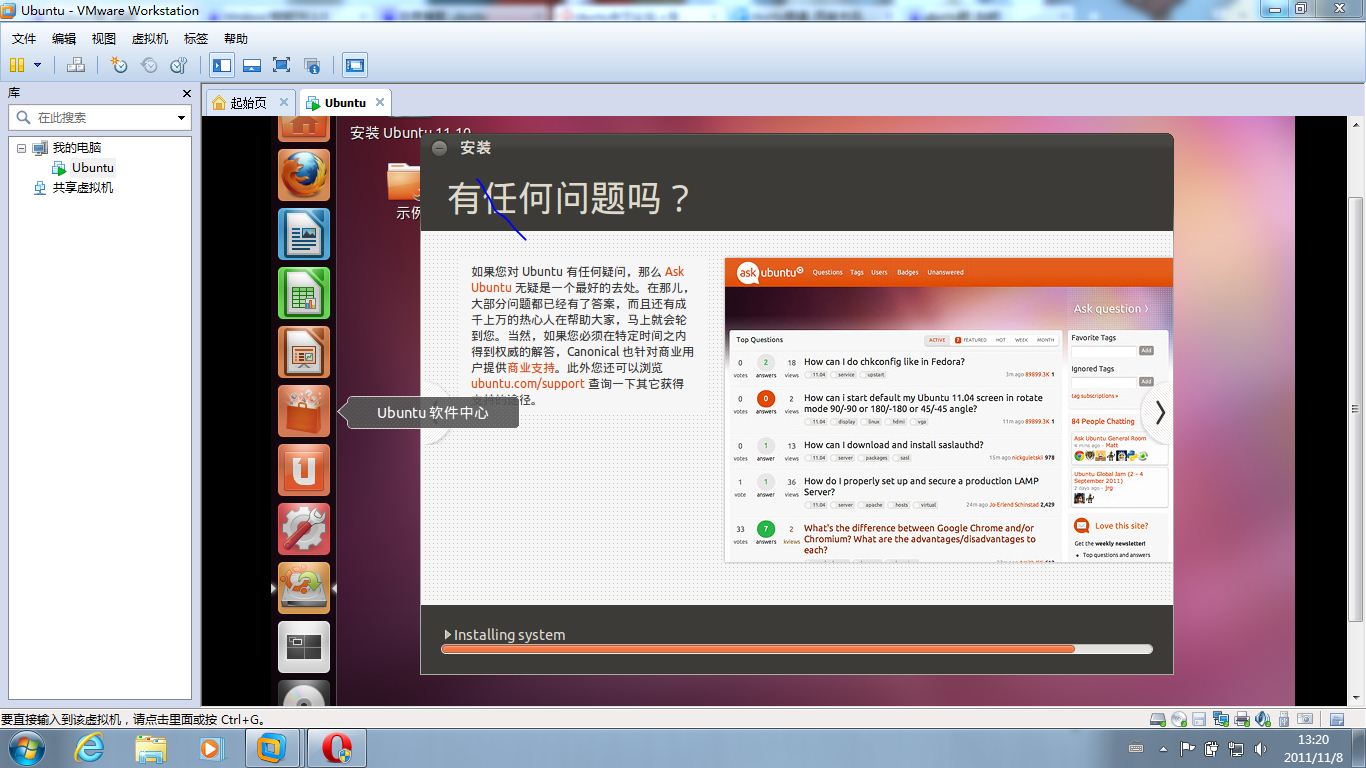This screenshot has width=1366, height=768.
Task: Click network adapter status icon
Action: 1220,719
